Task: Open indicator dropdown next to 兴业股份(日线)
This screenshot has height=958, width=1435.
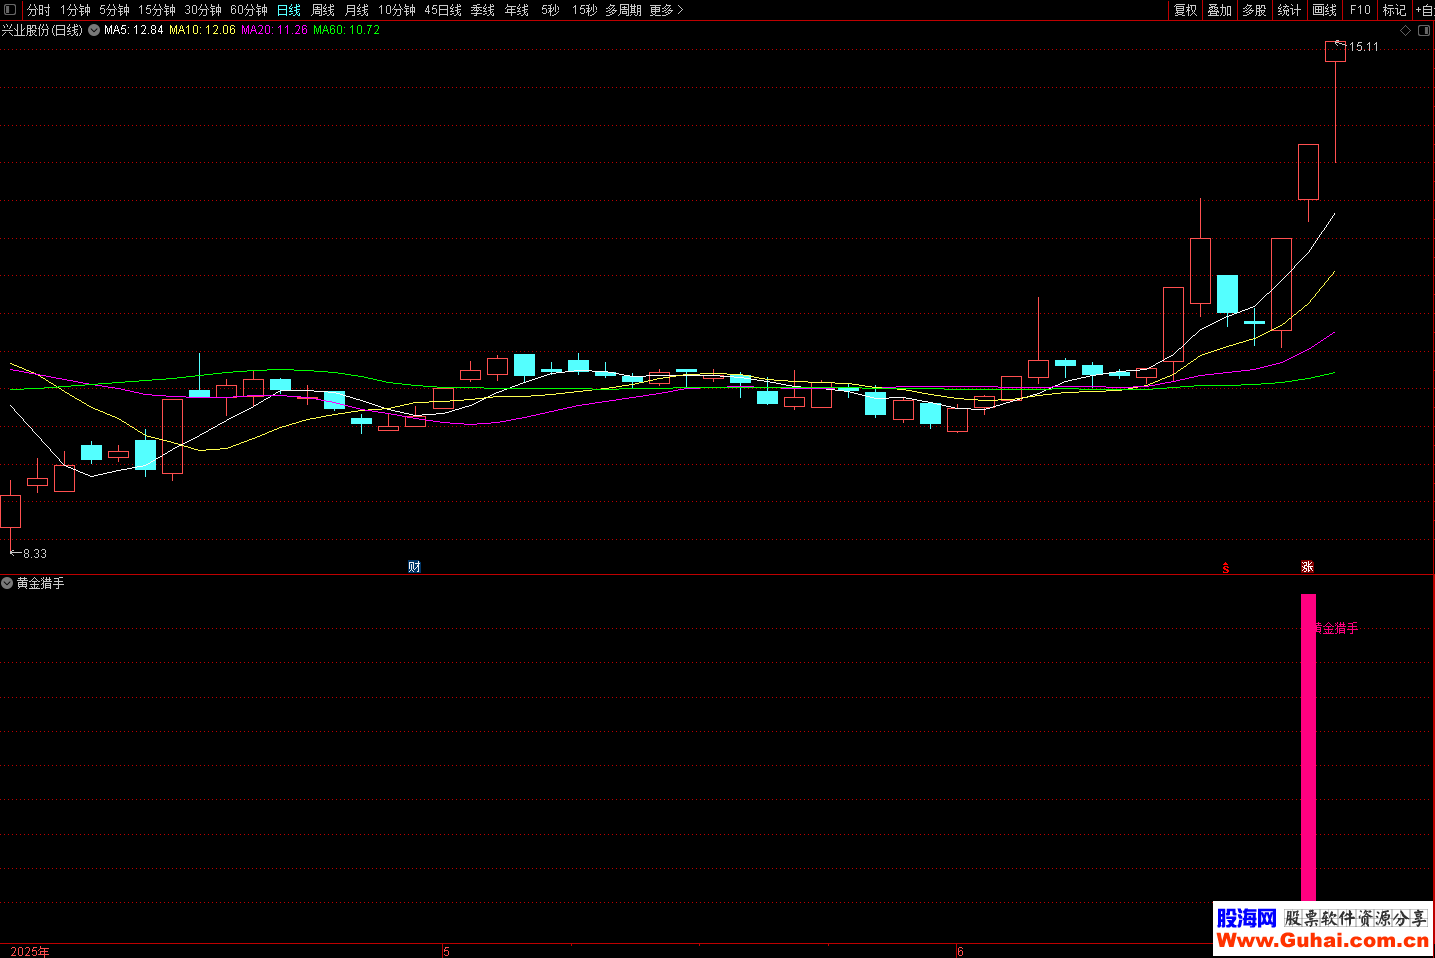Action: tap(94, 30)
